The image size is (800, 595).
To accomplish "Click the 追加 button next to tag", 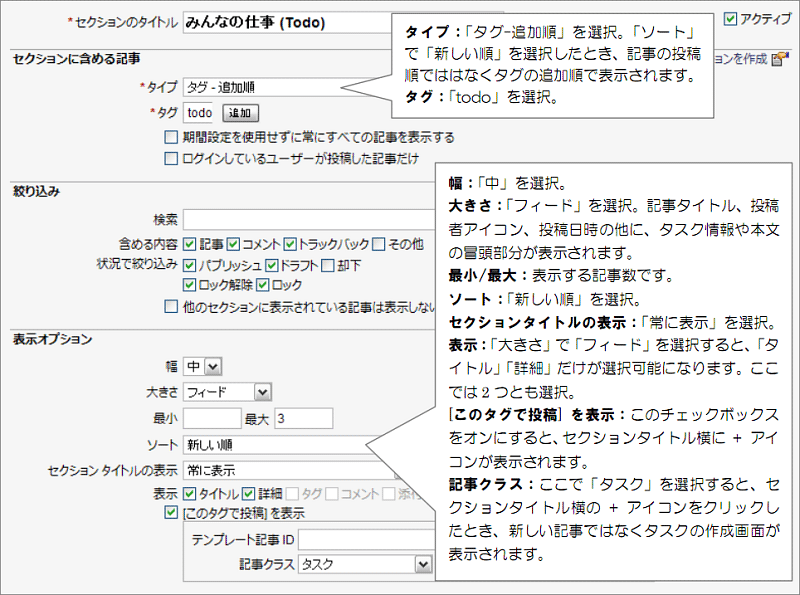I will click(x=240, y=113).
